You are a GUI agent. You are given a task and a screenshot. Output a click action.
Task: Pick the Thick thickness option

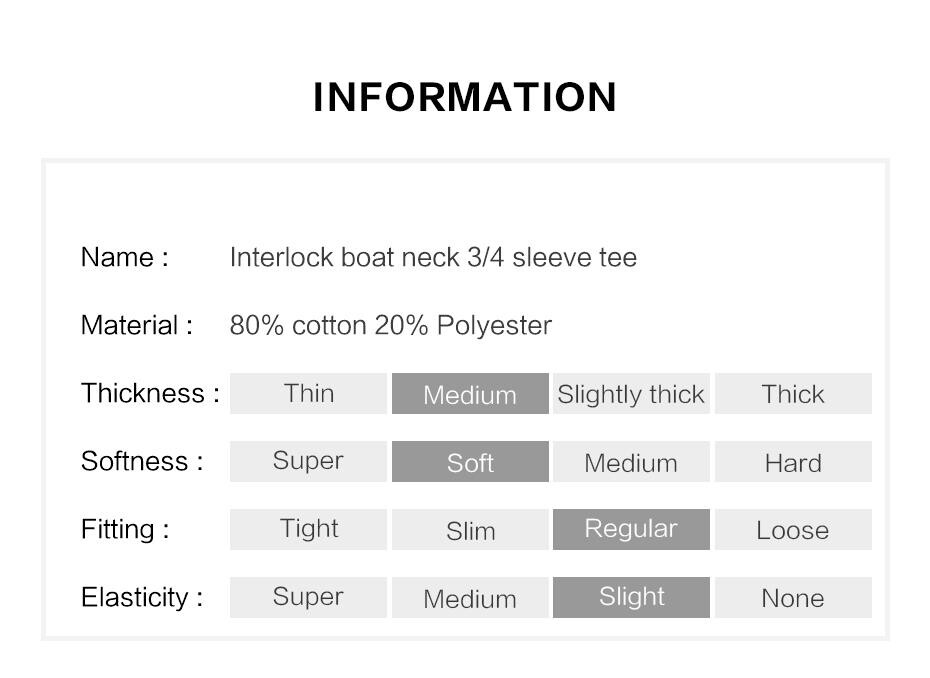click(x=793, y=393)
